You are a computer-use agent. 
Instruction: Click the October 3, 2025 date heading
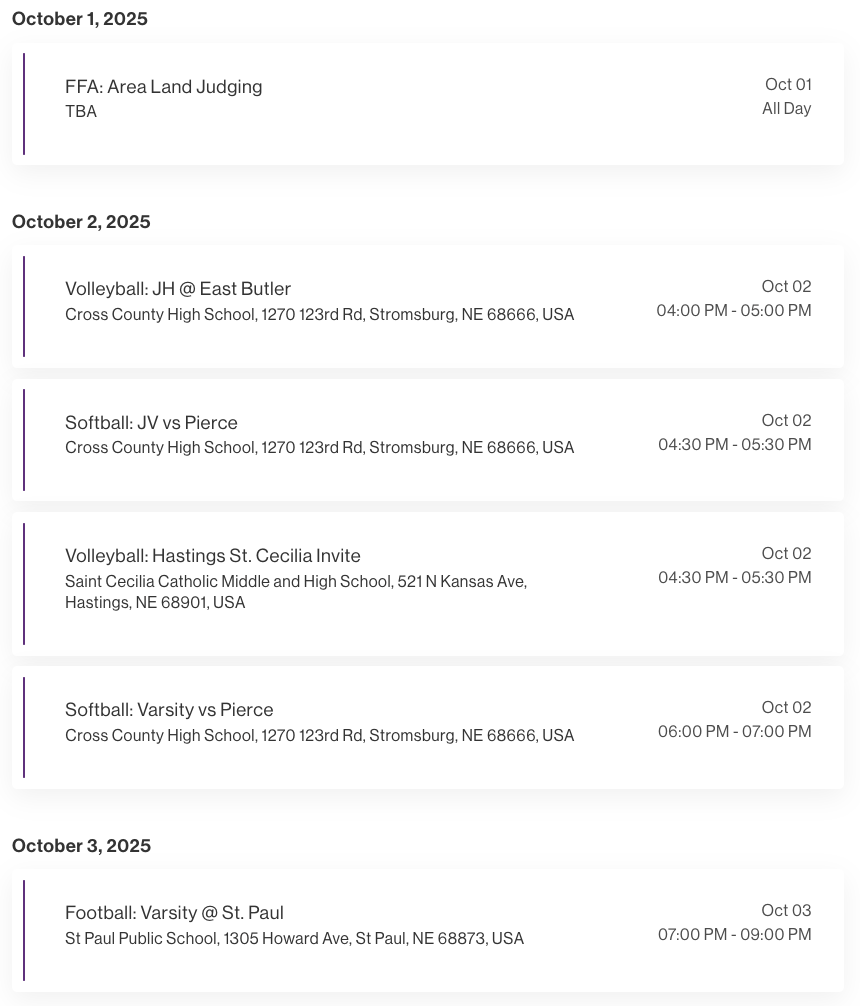pos(81,846)
